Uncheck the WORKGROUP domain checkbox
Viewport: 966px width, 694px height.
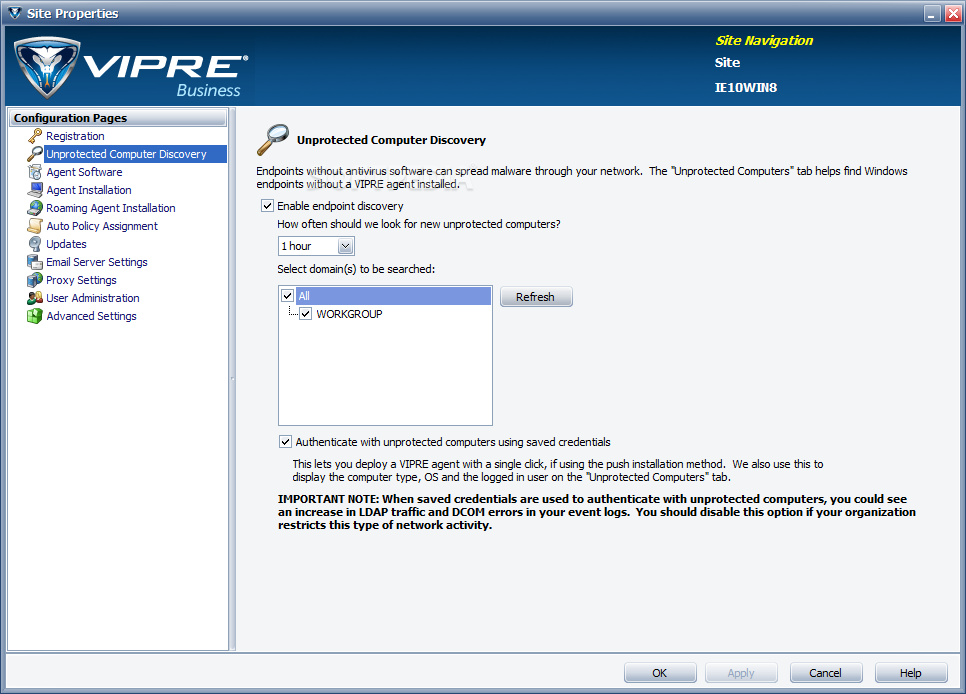click(306, 314)
